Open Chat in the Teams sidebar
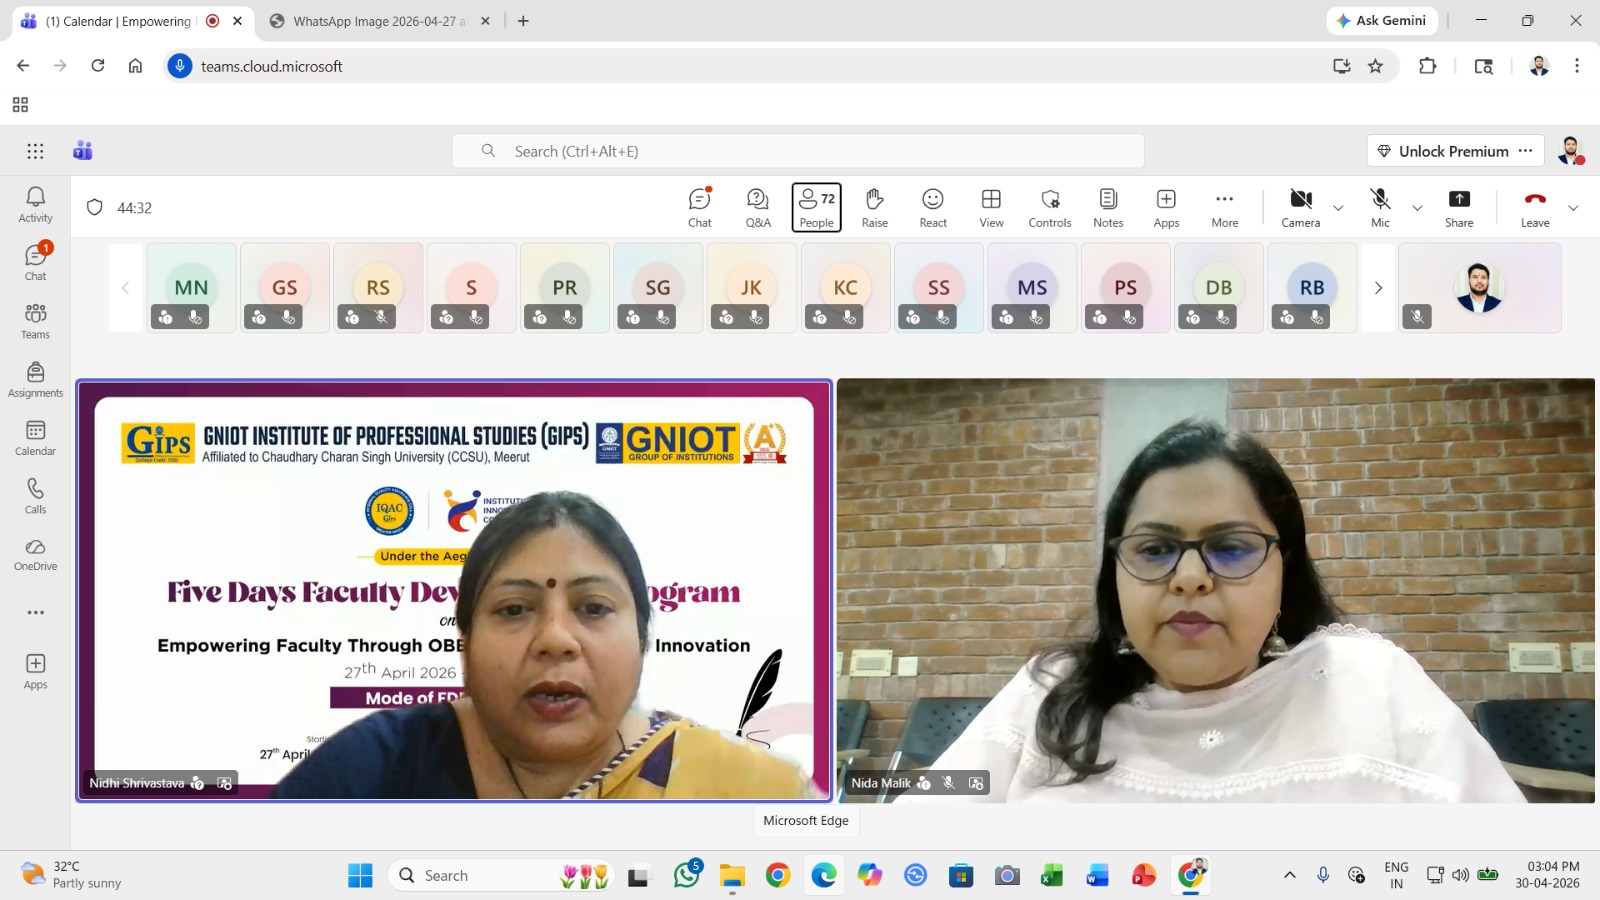Image resolution: width=1600 pixels, height=900 pixels. [35, 262]
